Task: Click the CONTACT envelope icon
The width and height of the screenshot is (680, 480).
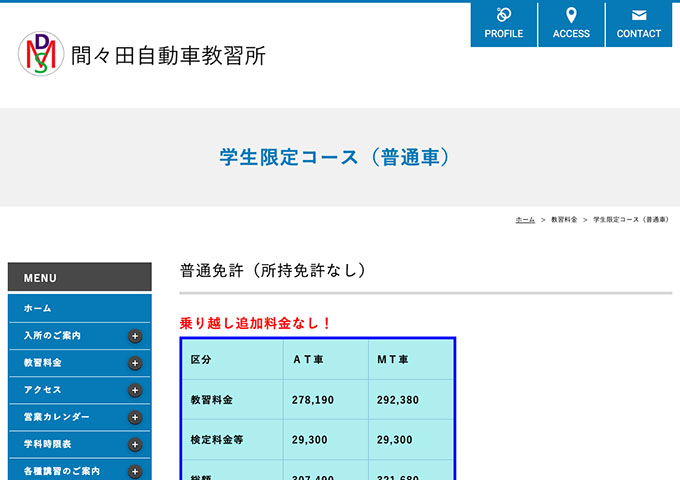Action: 639,15
